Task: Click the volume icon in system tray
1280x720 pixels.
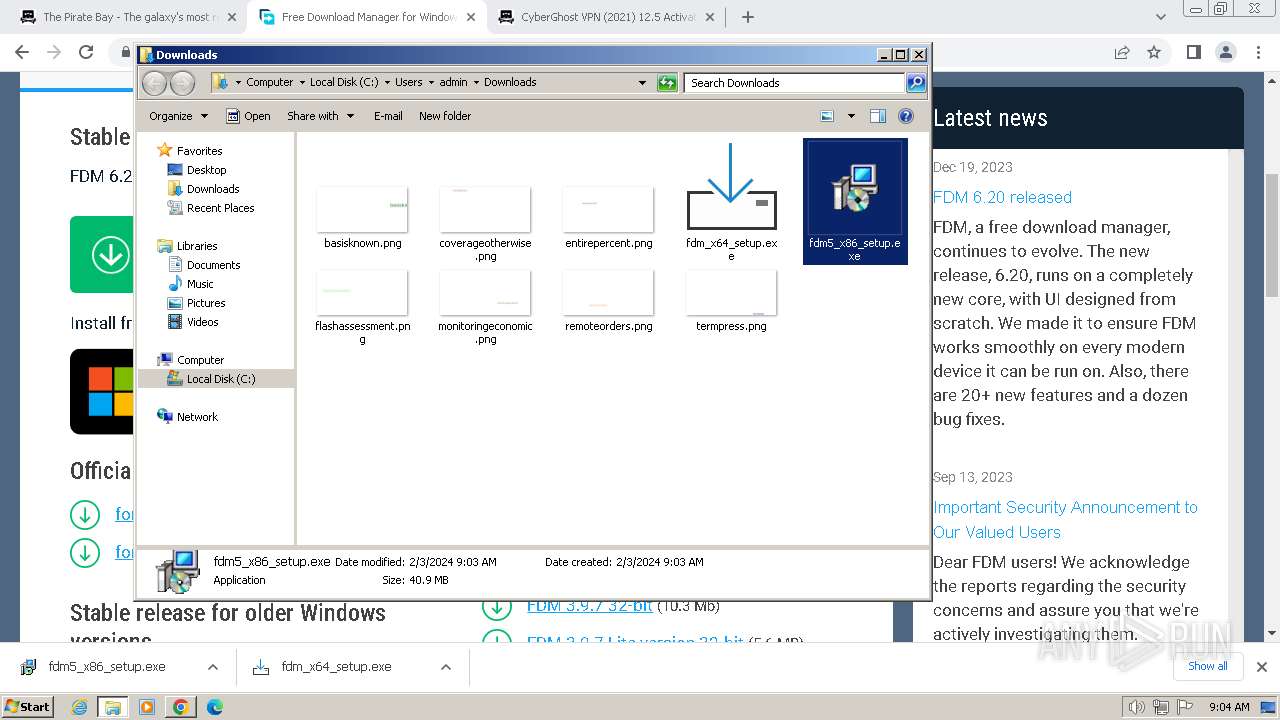Action: pyautogui.click(x=1138, y=707)
